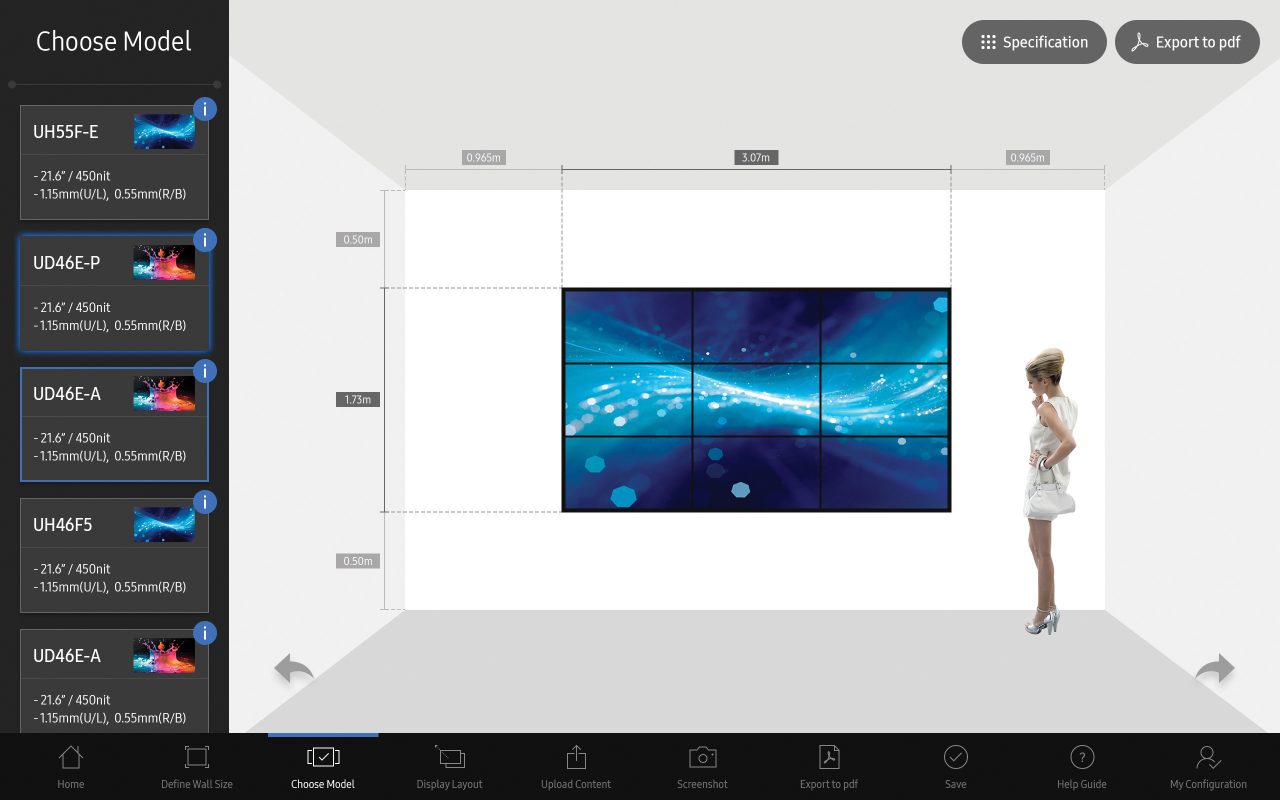Viewport: 1280px width, 800px height.
Task: Select the UH46F5 model card
Action: coord(114,556)
